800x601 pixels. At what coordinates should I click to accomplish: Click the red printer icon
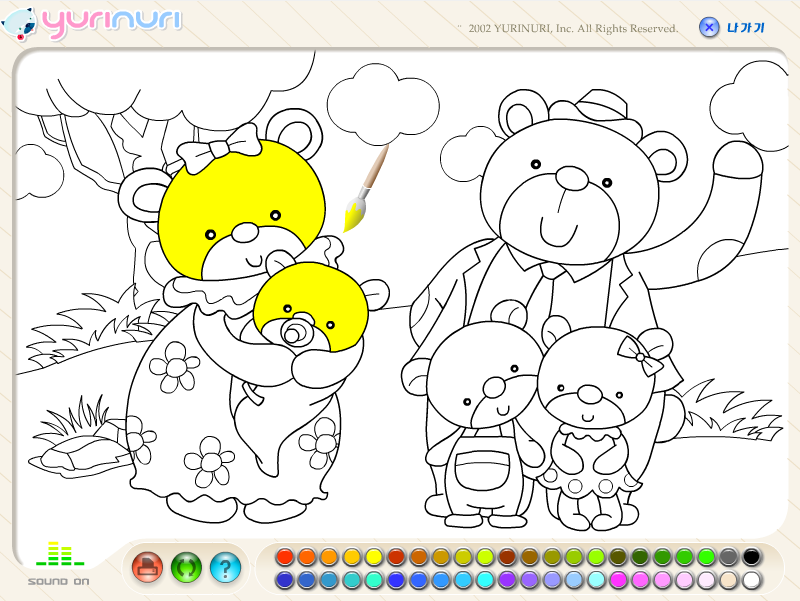[147, 567]
